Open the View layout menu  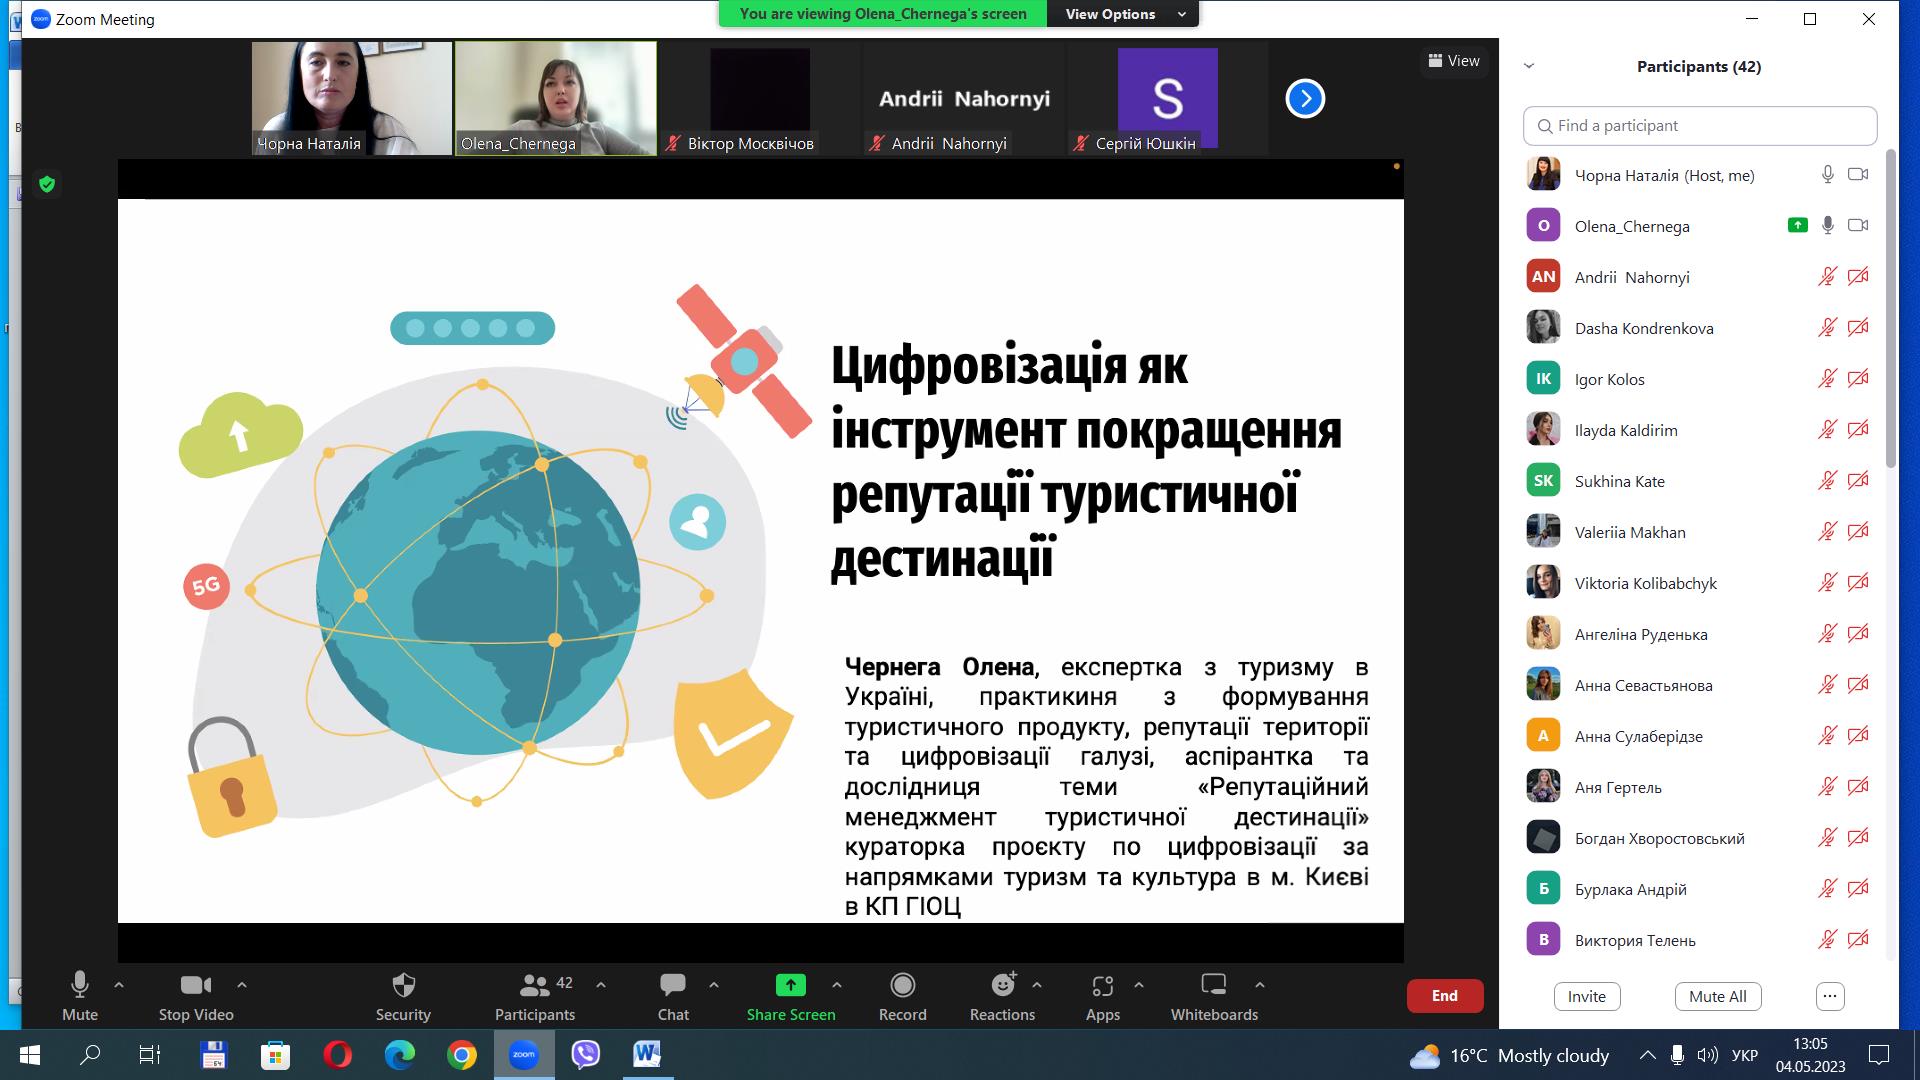(x=1454, y=61)
